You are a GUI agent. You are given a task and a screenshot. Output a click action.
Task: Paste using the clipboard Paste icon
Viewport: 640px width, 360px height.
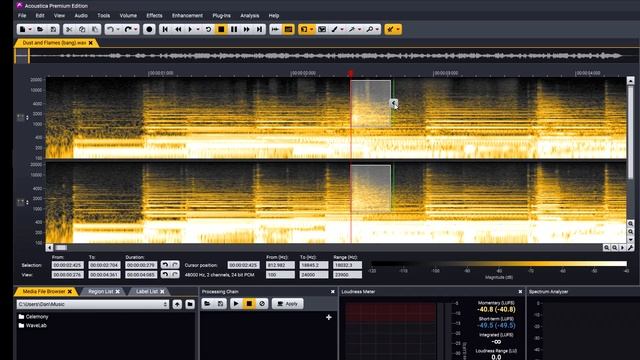pos(95,29)
